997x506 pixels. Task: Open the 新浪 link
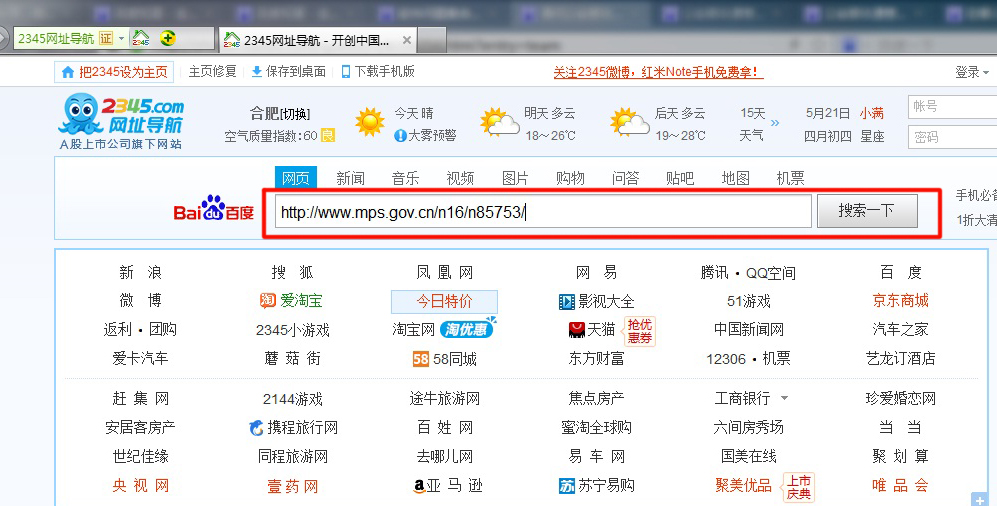tap(141, 272)
